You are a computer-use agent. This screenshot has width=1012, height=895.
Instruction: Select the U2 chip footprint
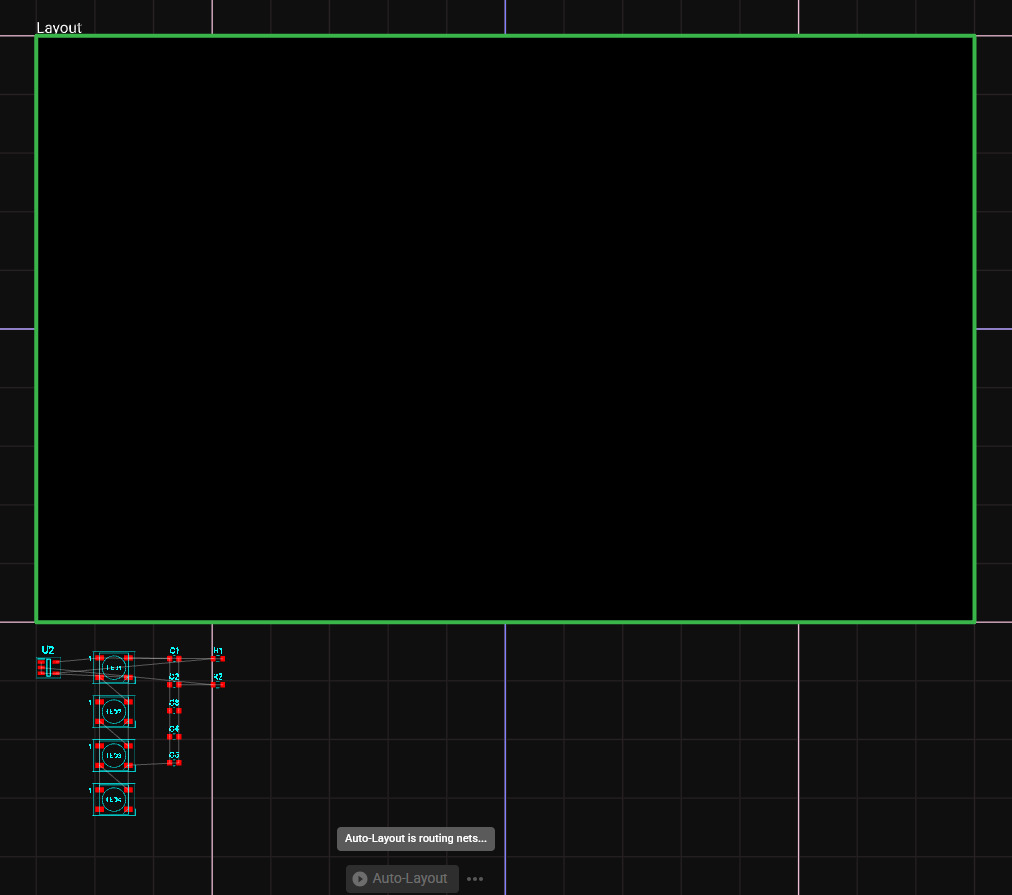(x=48, y=667)
